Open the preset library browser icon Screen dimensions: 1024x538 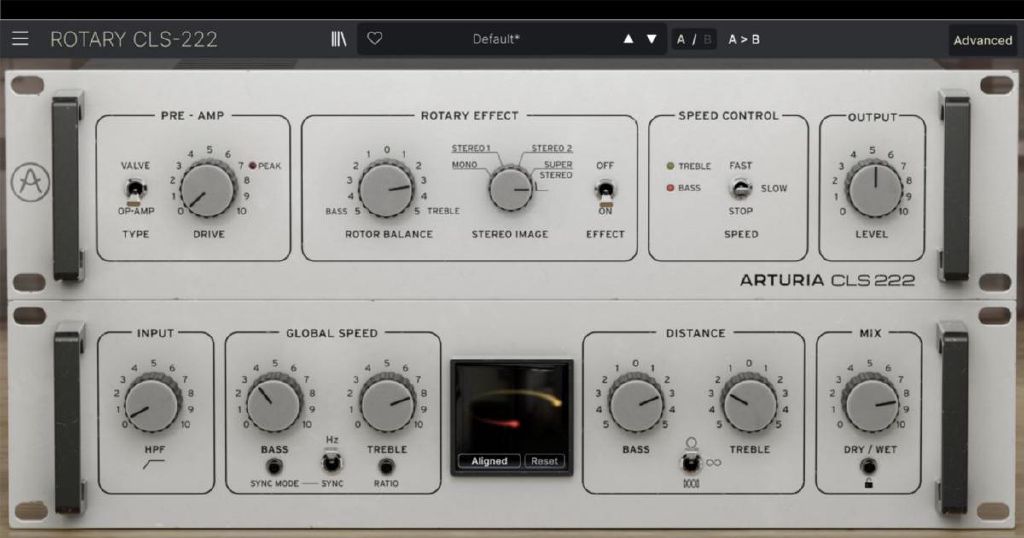[x=338, y=39]
